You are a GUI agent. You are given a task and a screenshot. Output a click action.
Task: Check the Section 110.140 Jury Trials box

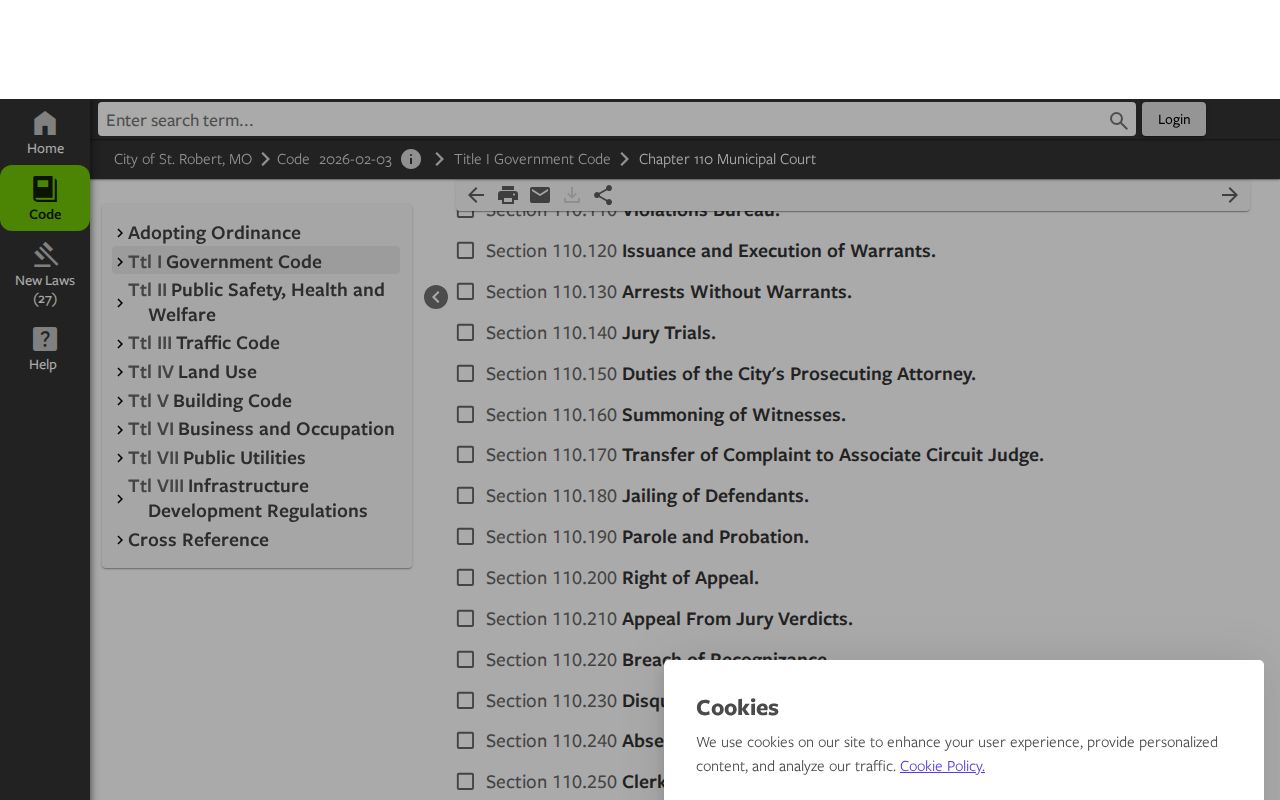pos(465,332)
